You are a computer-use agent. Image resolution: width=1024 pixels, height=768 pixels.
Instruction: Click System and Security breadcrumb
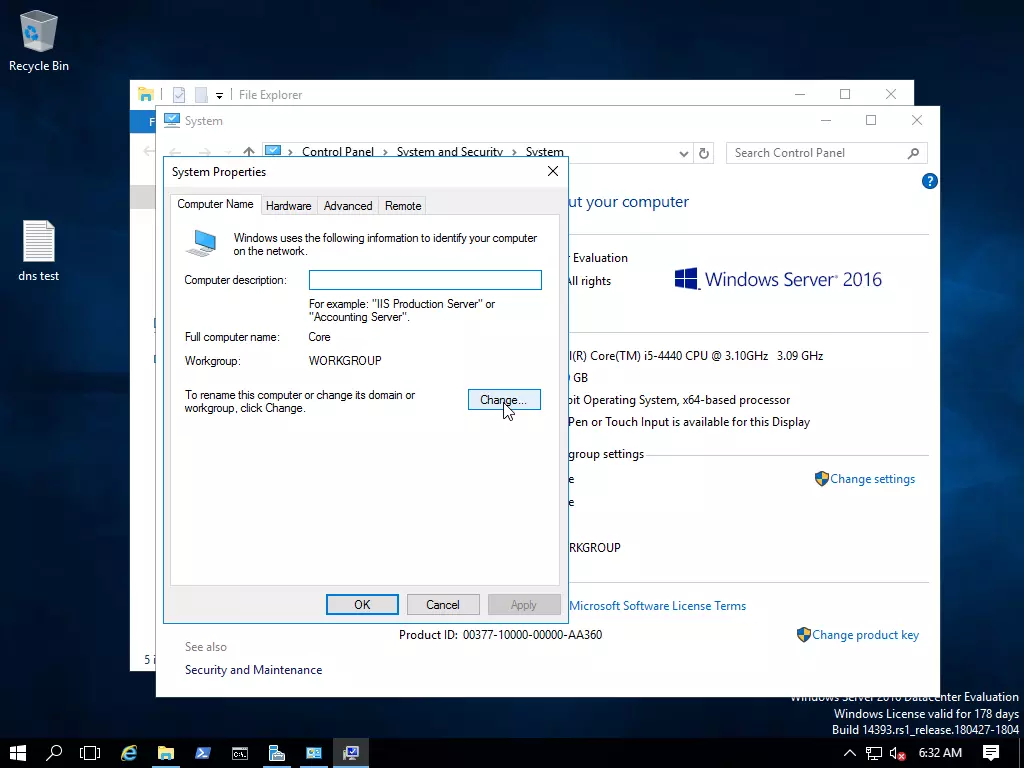[x=450, y=152]
